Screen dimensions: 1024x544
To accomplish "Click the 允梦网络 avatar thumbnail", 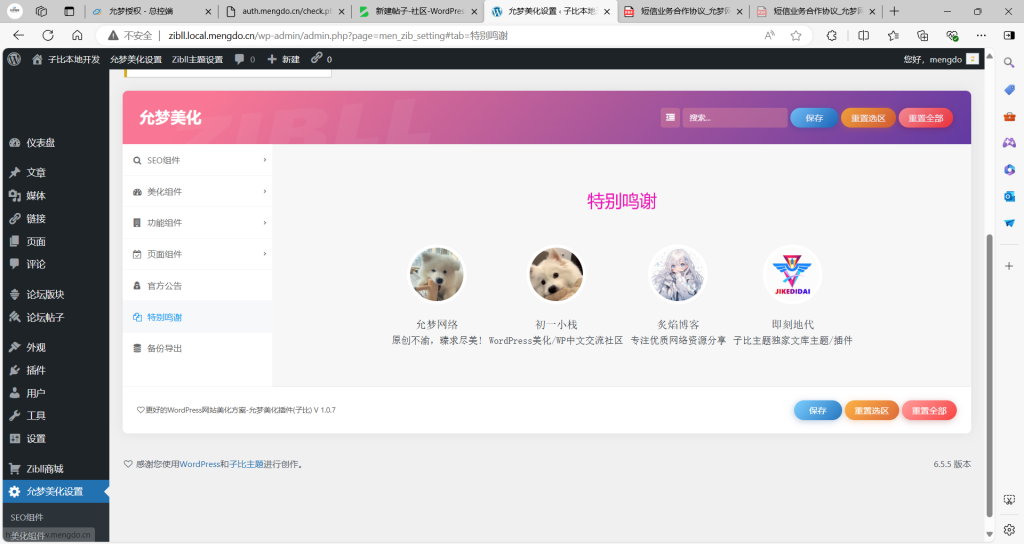I will pos(437,274).
